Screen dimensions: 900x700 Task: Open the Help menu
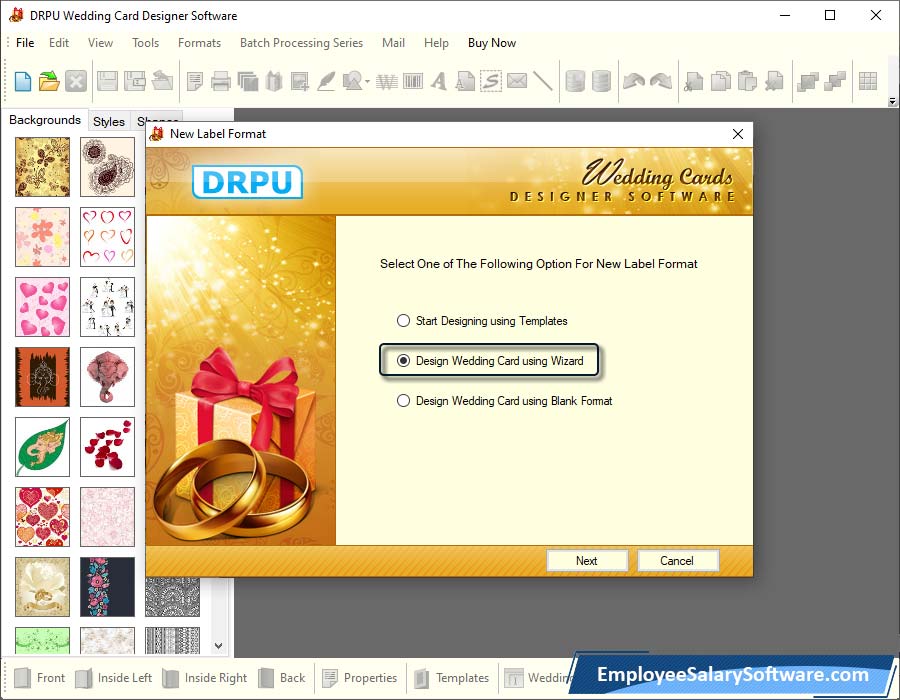(x=436, y=43)
